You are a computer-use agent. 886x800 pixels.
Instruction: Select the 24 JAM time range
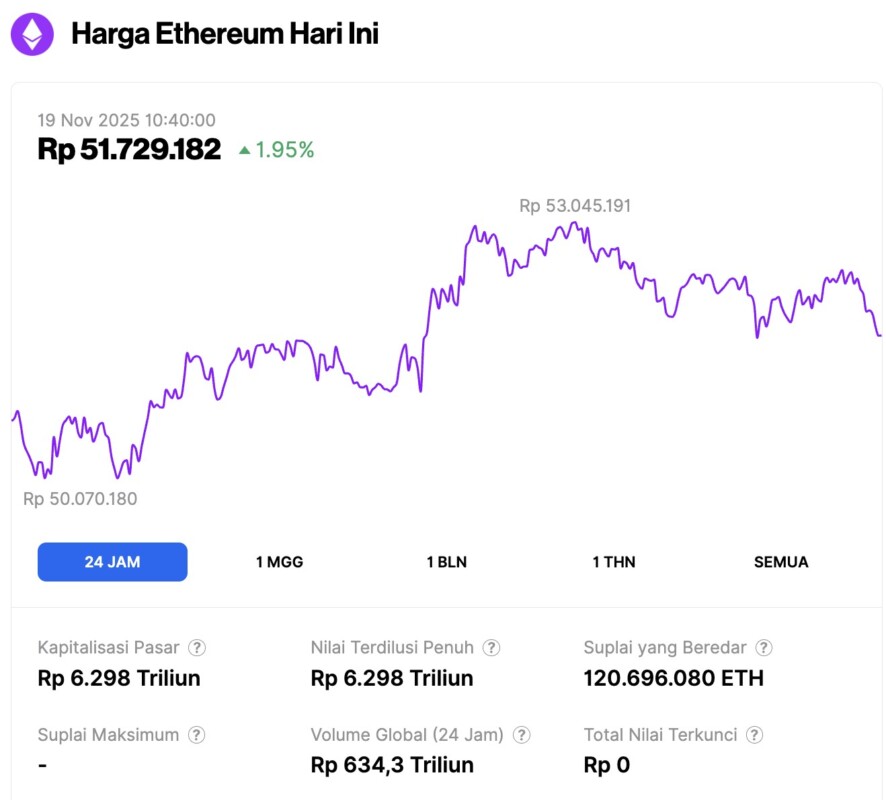click(112, 562)
